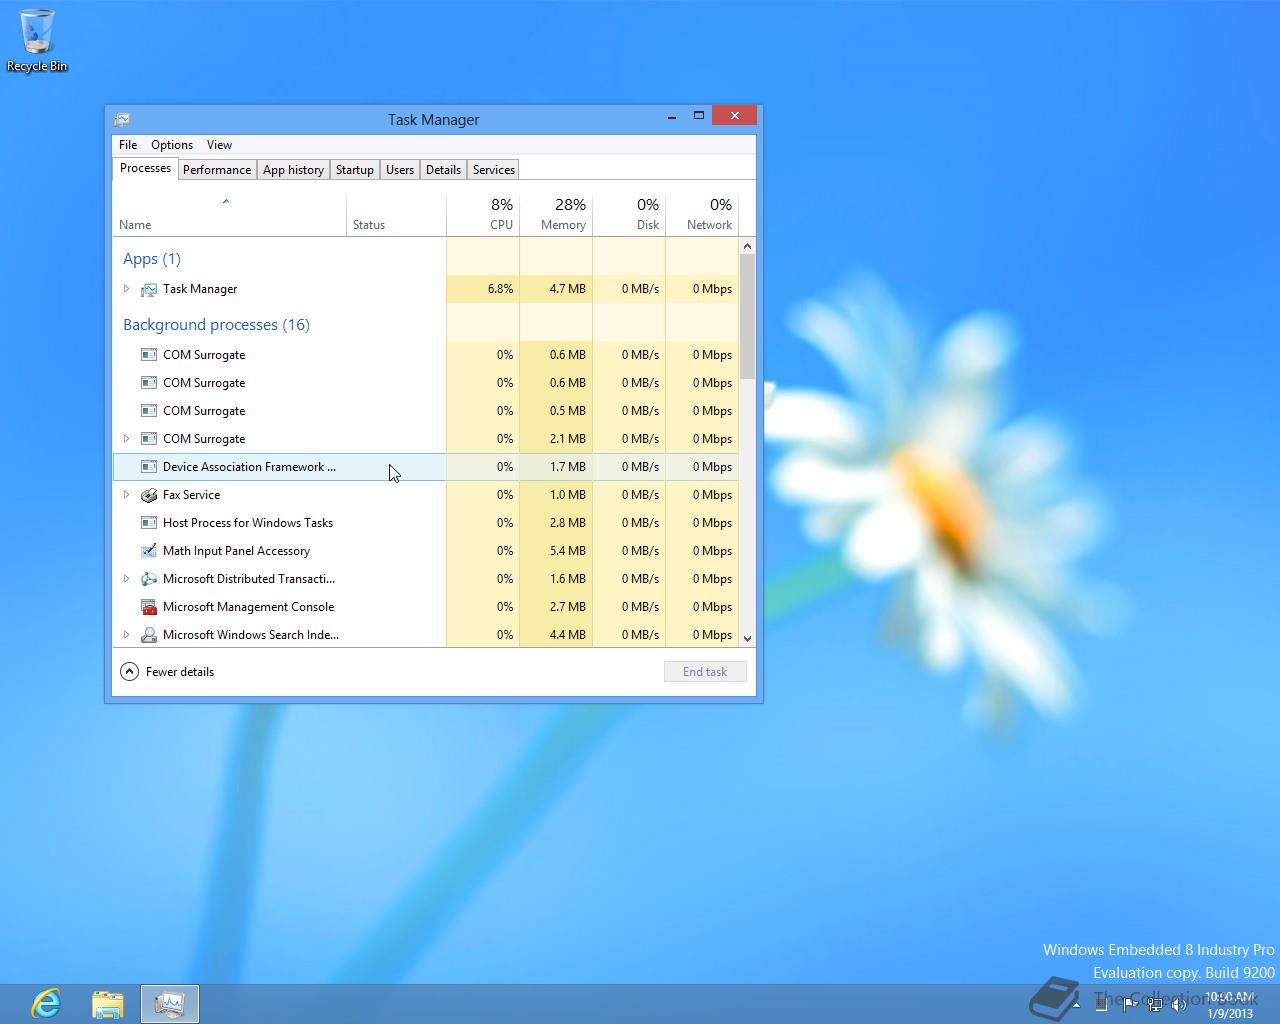Switch to the Users tab
Screen dimensions: 1280x1024
coord(400,170)
